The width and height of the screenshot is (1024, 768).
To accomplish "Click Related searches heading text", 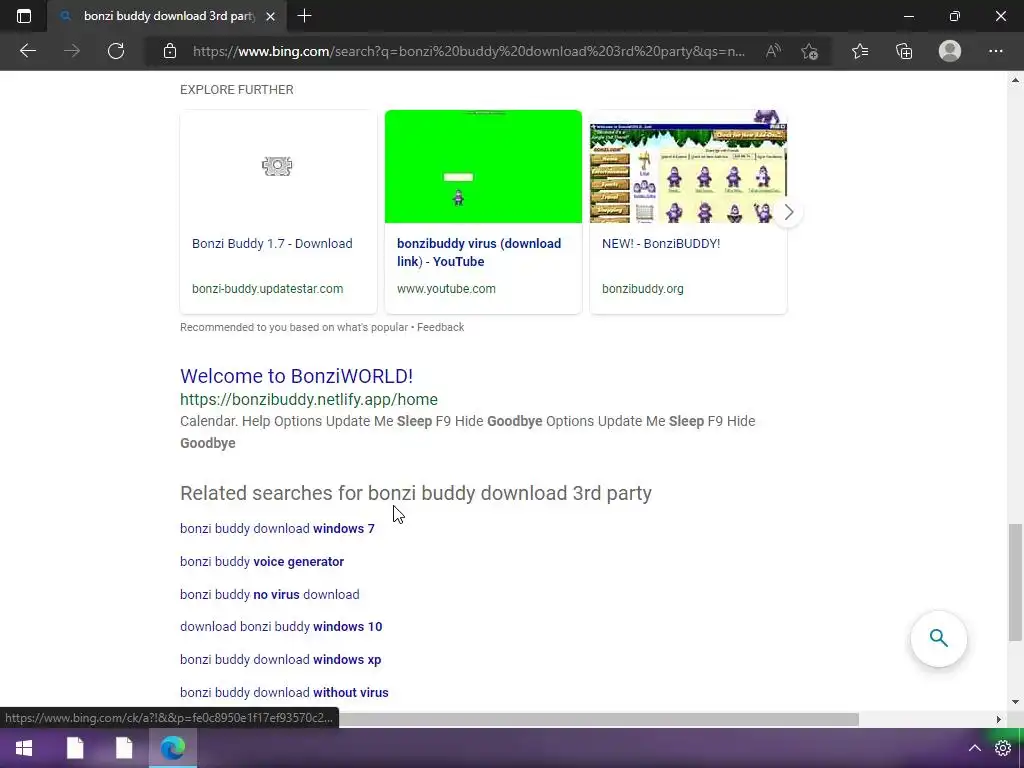I will pyautogui.click(x=416, y=493).
